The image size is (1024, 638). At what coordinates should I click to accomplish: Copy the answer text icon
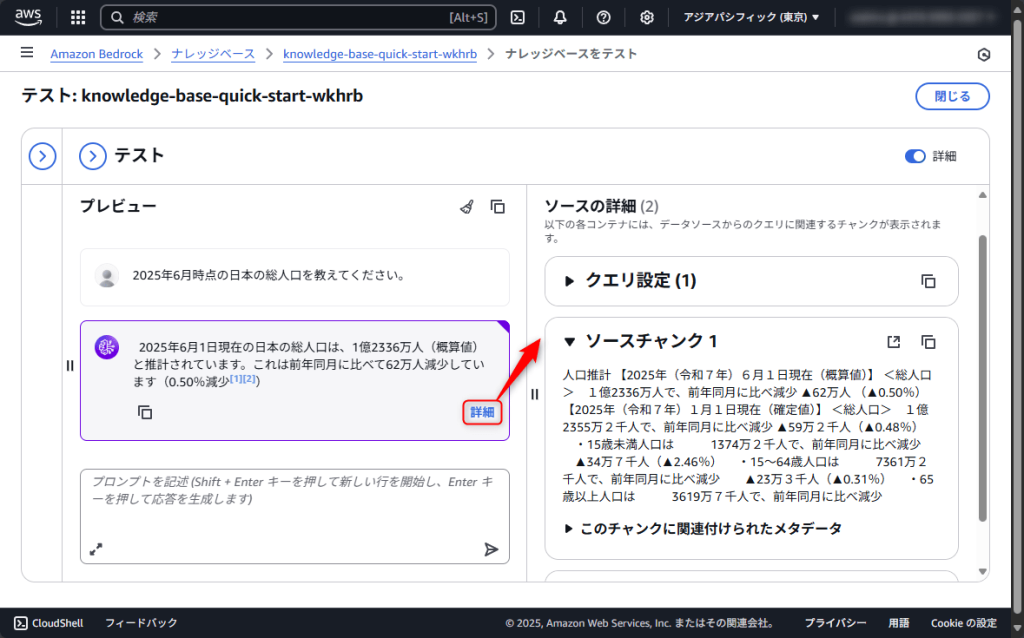pos(145,413)
